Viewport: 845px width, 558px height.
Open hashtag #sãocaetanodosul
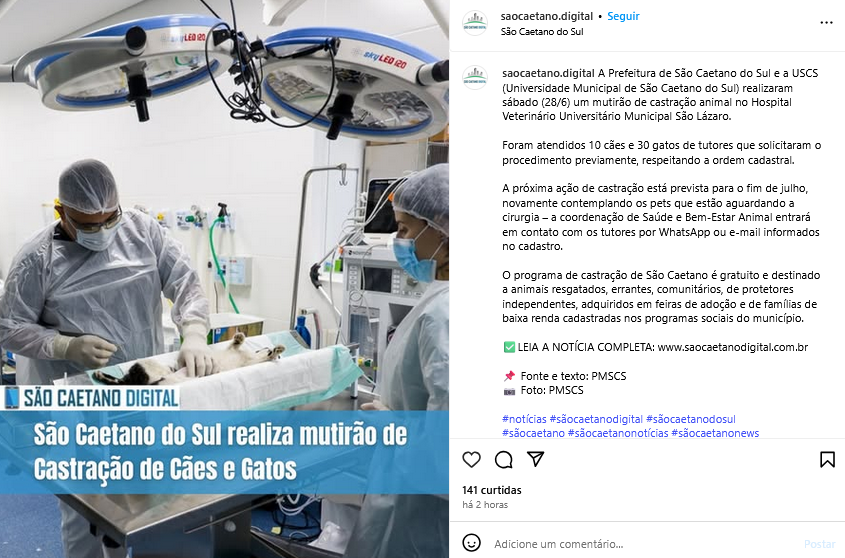pyautogui.click(x=690, y=419)
